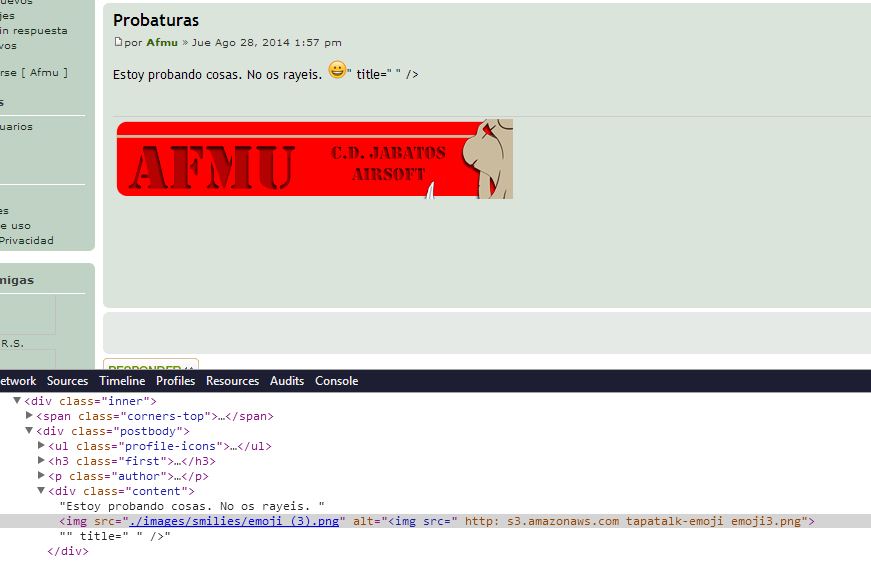Screen dimensions: 871x561
Task: Click the ./images/smilies/emoji (3).png source link
Action: point(234,521)
